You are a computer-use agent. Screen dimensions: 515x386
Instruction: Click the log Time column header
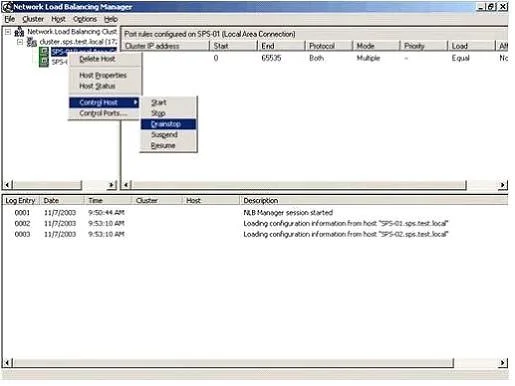tap(108, 200)
